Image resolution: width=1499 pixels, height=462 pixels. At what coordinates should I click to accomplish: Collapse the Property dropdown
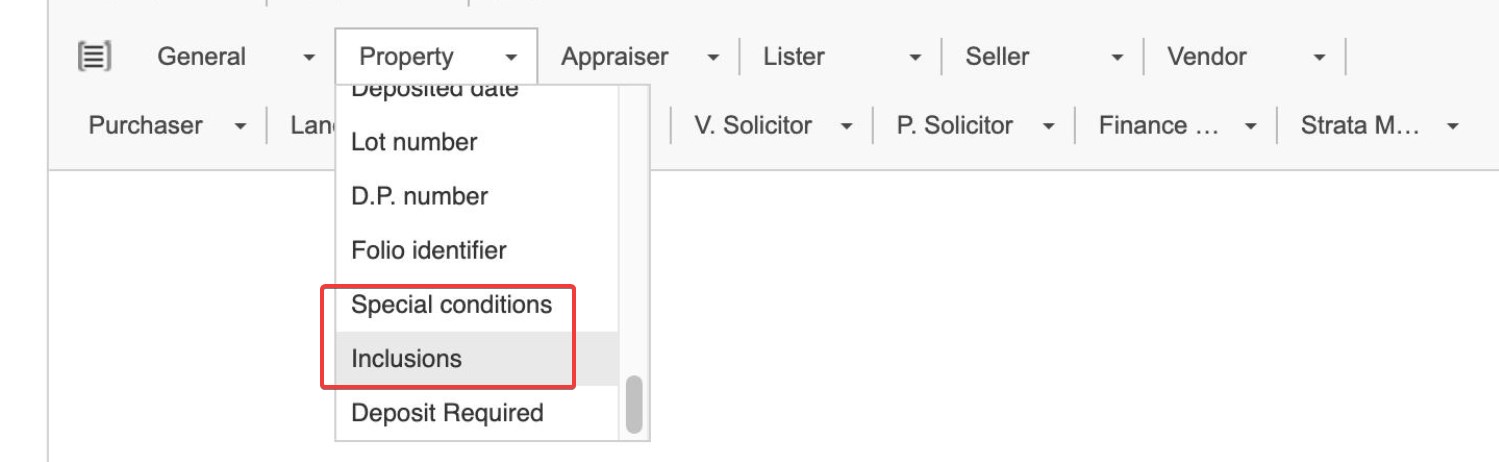pyautogui.click(x=436, y=57)
